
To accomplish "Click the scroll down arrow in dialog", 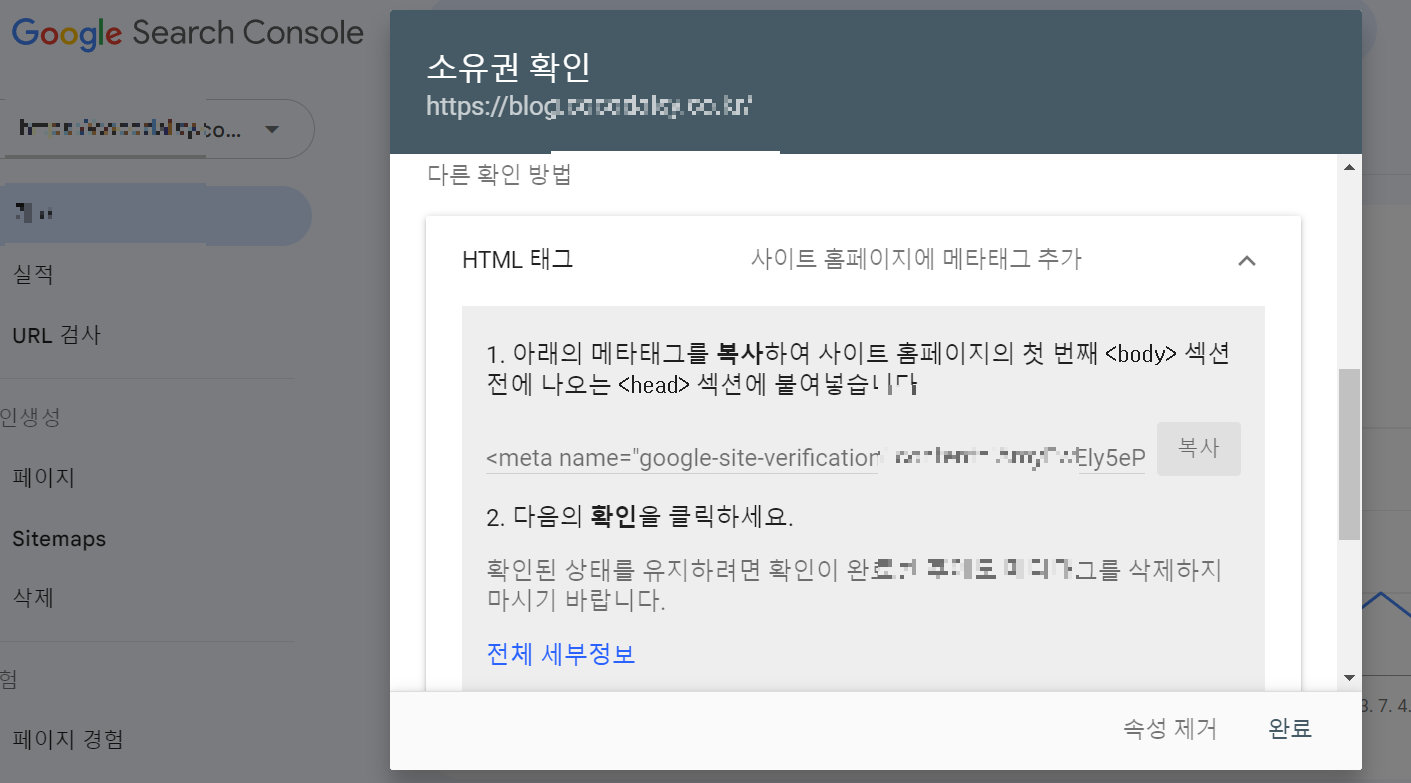I will (1349, 678).
